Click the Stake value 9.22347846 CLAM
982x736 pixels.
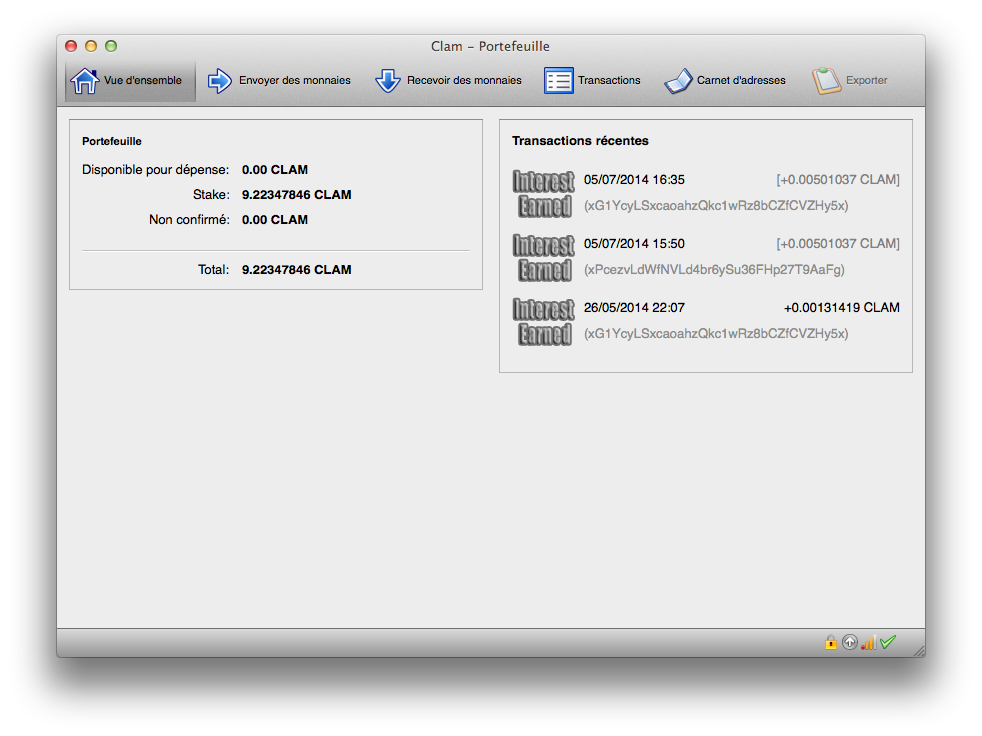[x=296, y=195]
